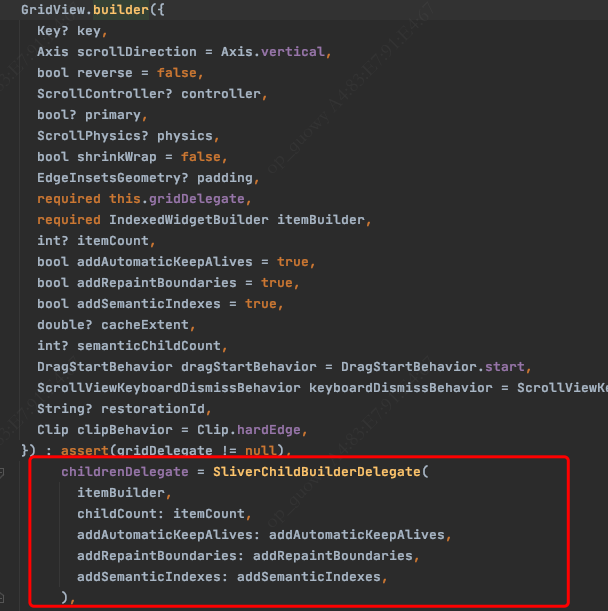Click the "IndexedWidgetBuilder" type
This screenshot has width=608, height=611.
pyautogui.click(x=189, y=220)
